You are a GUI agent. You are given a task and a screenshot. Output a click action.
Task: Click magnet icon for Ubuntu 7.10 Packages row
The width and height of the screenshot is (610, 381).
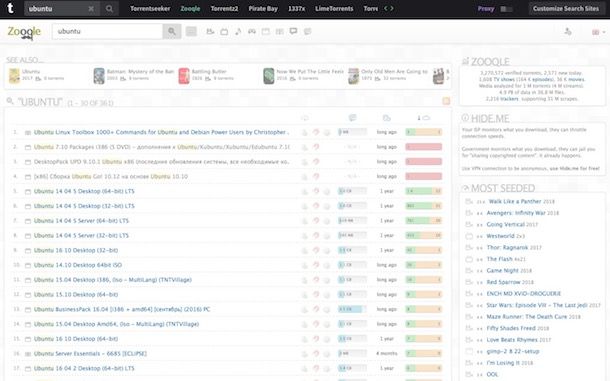coord(316,147)
